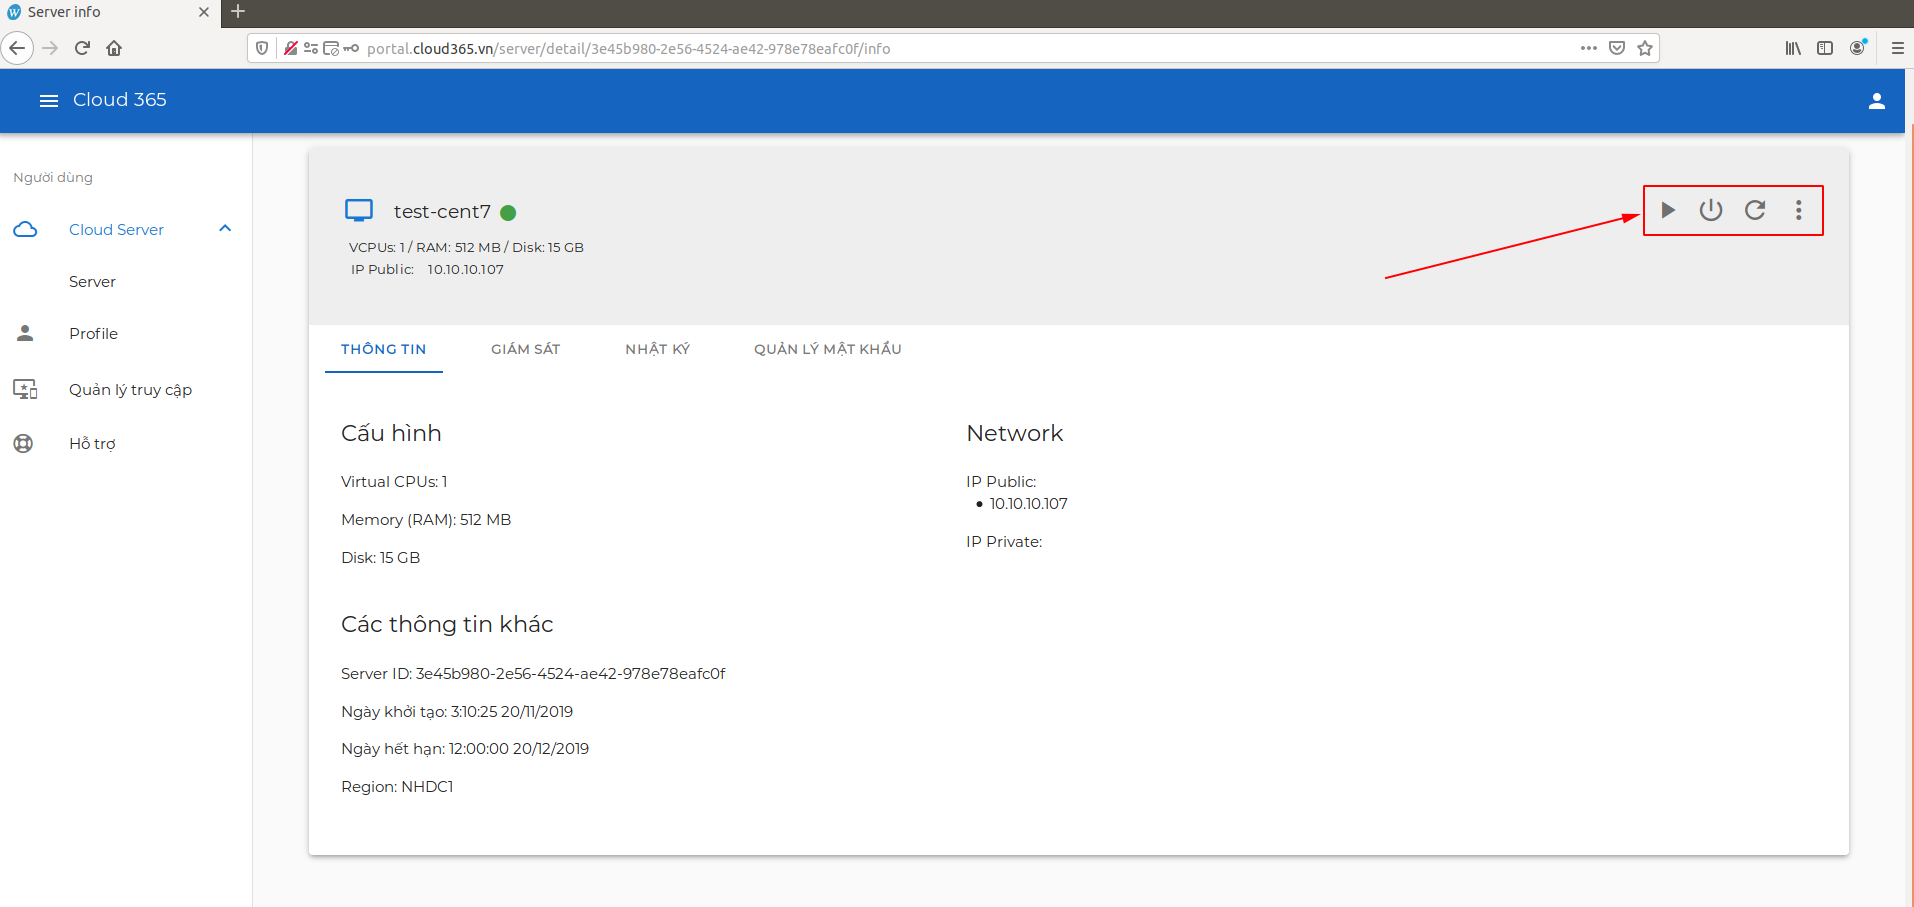
Task: Click the header IP Public 10.10.10.107 text
Action: [427, 269]
